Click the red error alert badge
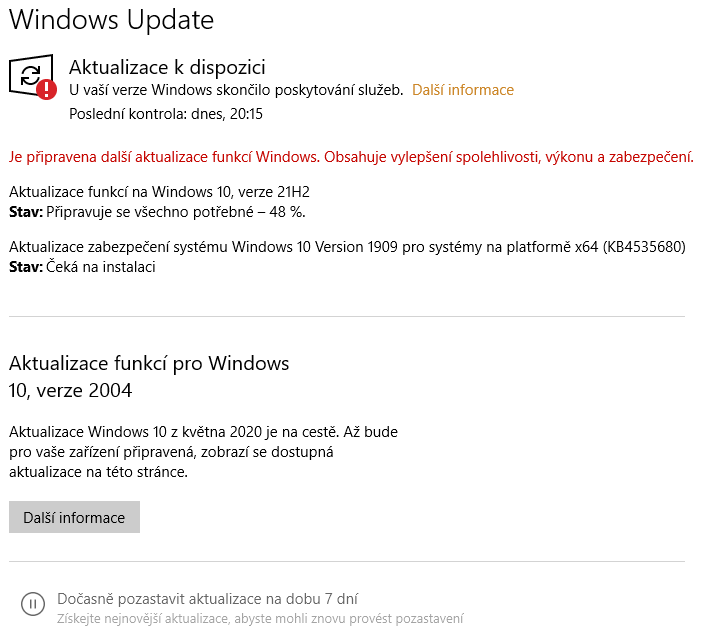Image resolution: width=705 pixels, height=635 pixels. pyautogui.click(x=46, y=89)
